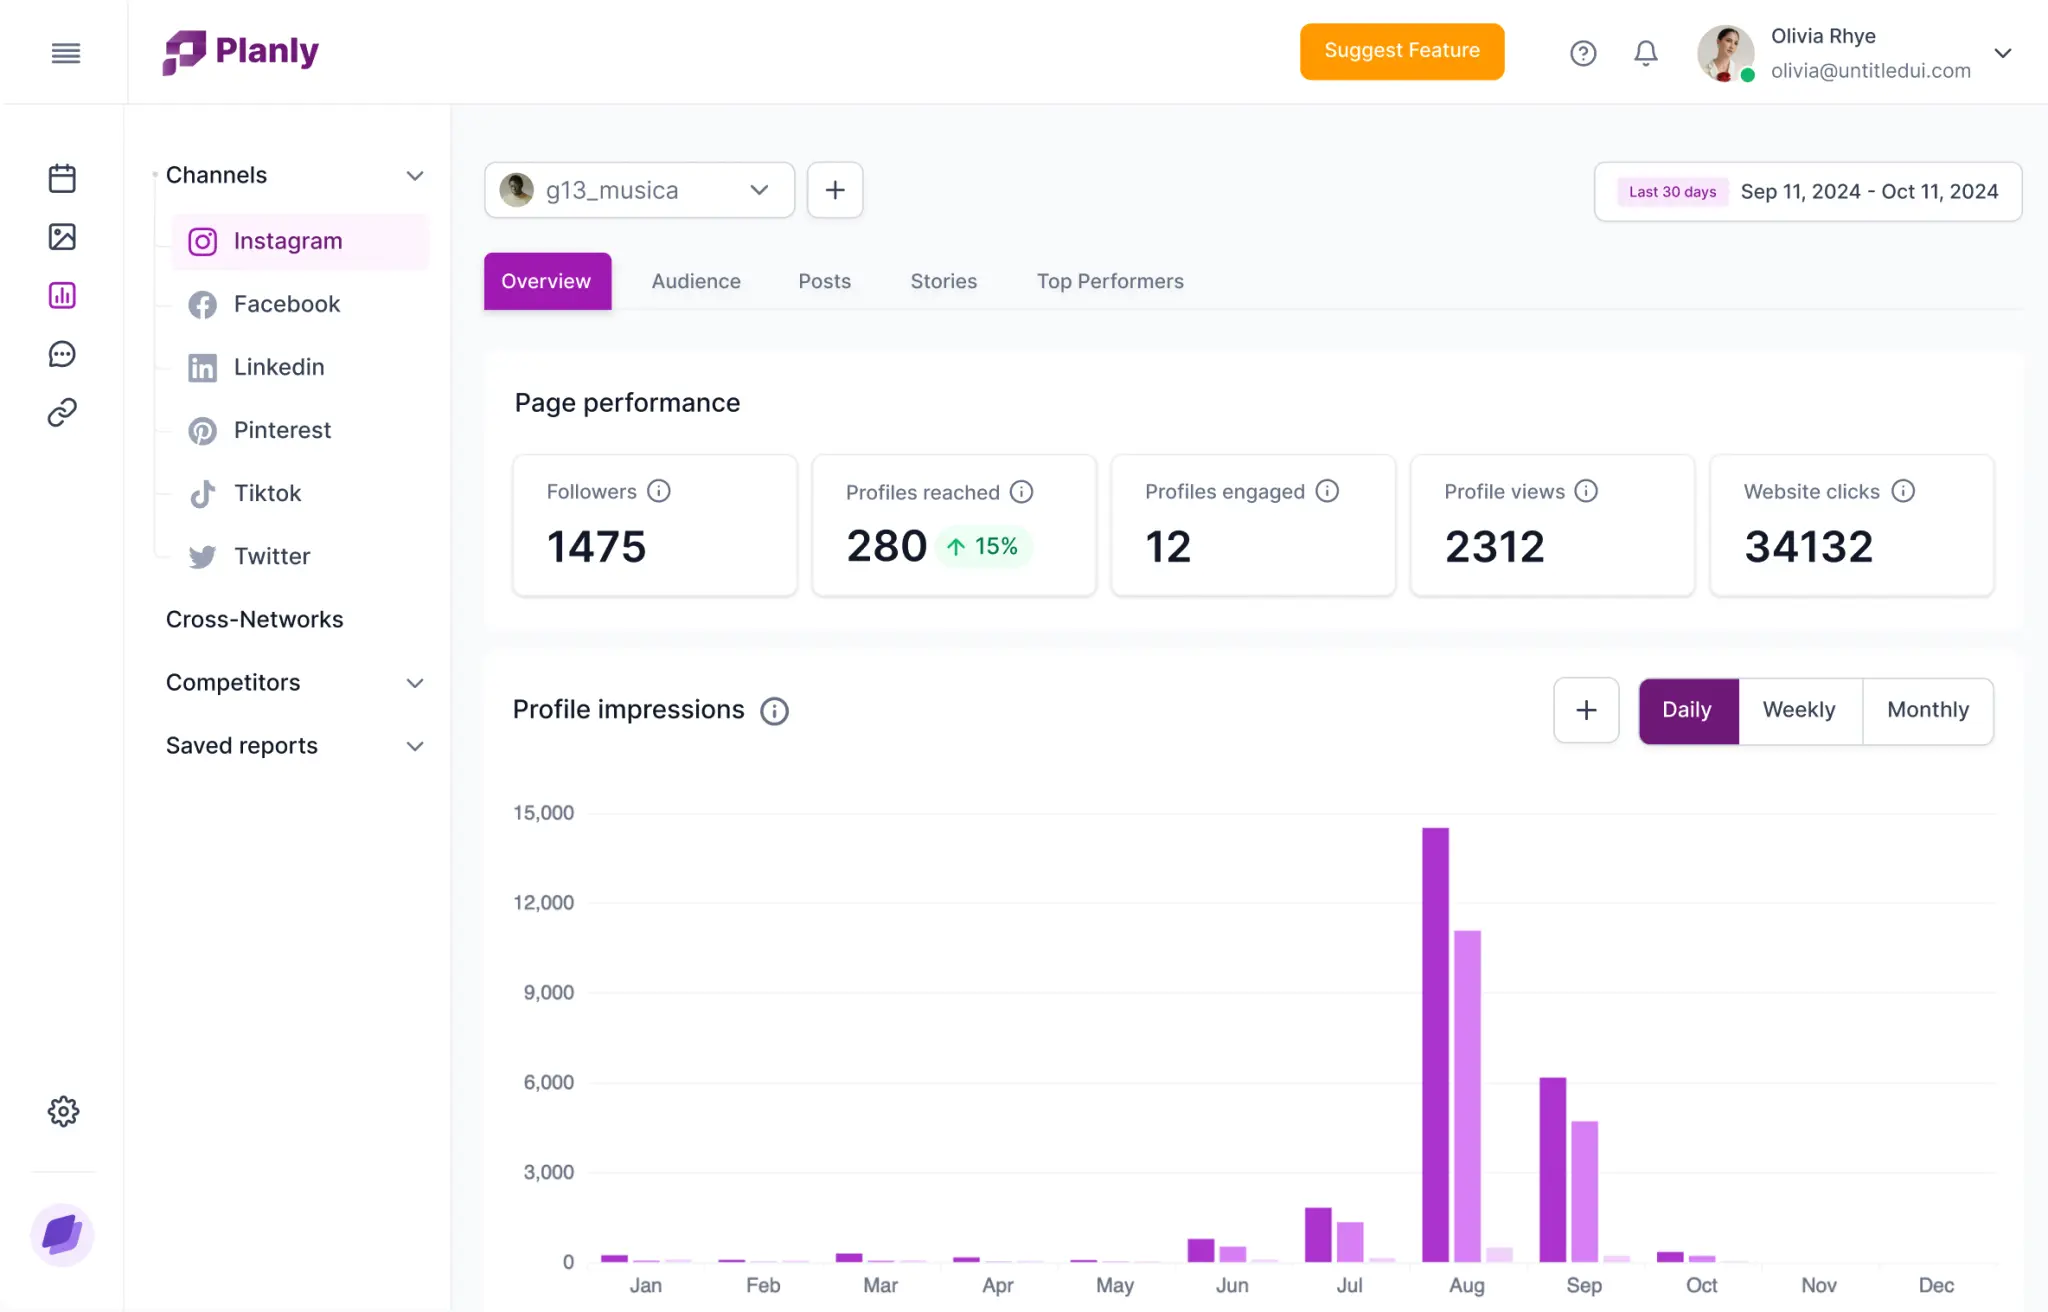The width and height of the screenshot is (2048, 1312).
Task: Collapse the Channels section chevron
Action: coord(415,176)
